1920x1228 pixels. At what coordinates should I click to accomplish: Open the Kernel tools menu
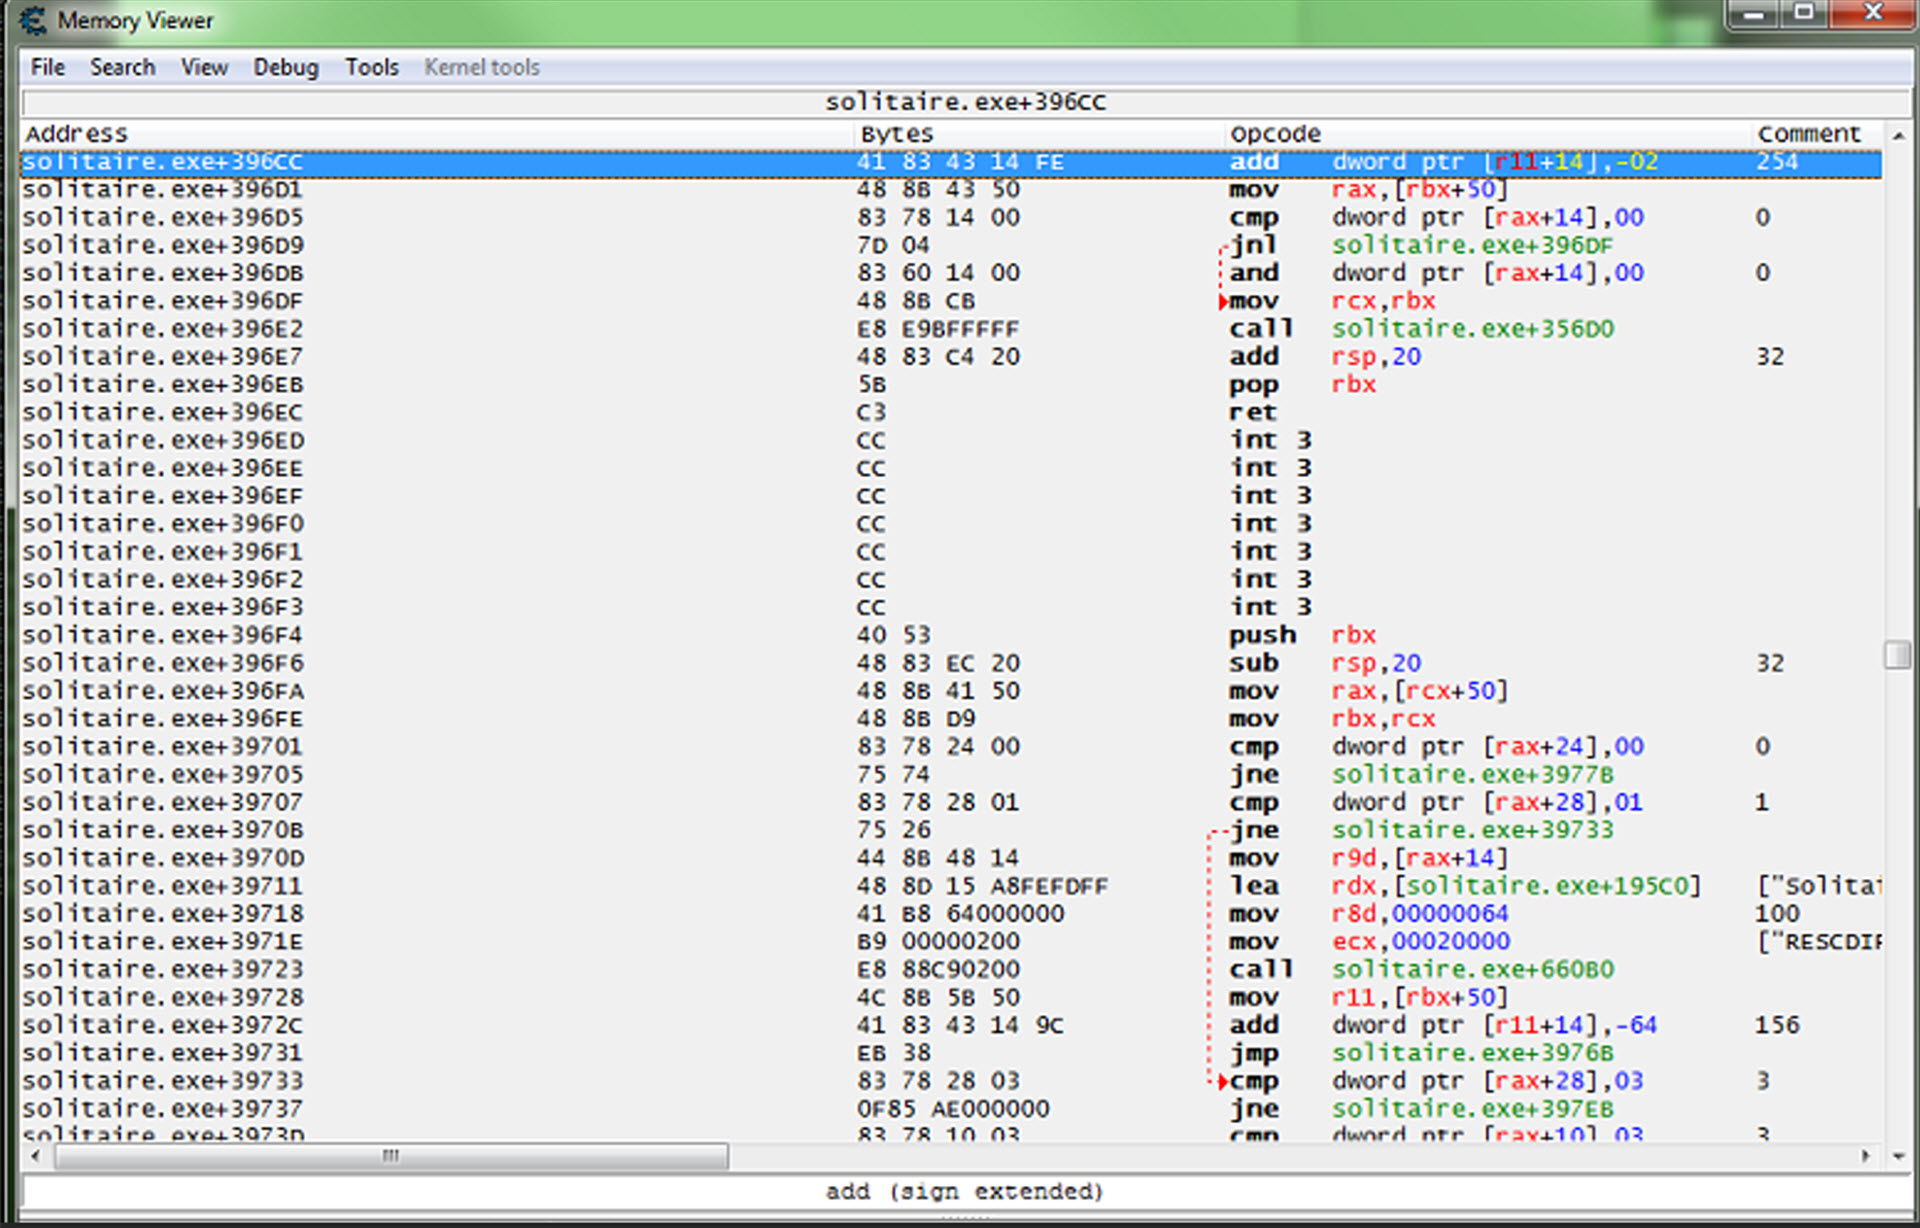[x=482, y=67]
